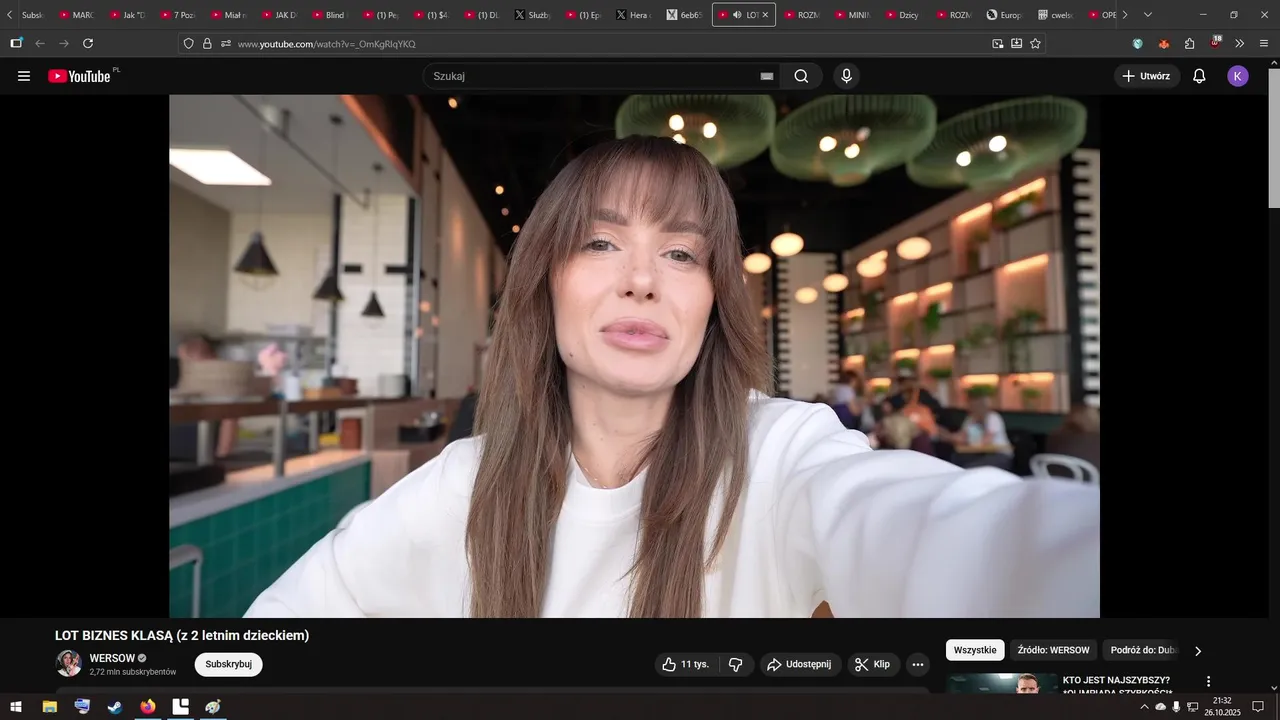Open site permissions icon in address bar

pyautogui.click(x=226, y=44)
